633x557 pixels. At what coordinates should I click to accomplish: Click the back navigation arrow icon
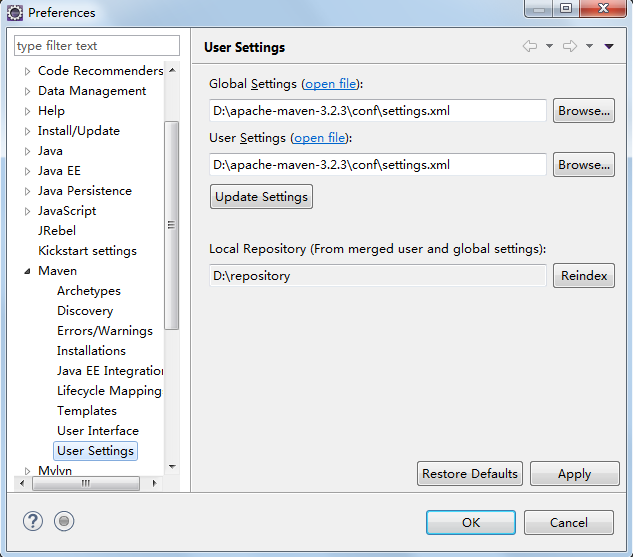pyautogui.click(x=530, y=47)
